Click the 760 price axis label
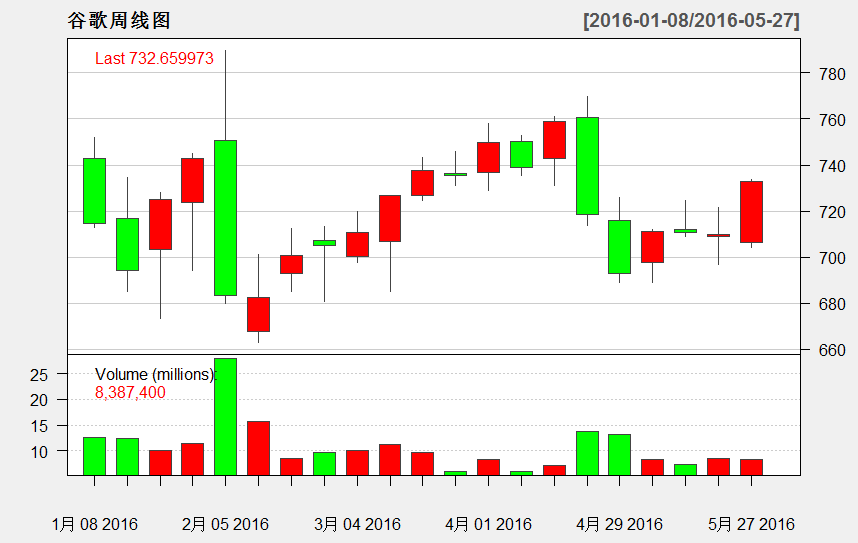The image size is (858, 543). tap(832, 120)
